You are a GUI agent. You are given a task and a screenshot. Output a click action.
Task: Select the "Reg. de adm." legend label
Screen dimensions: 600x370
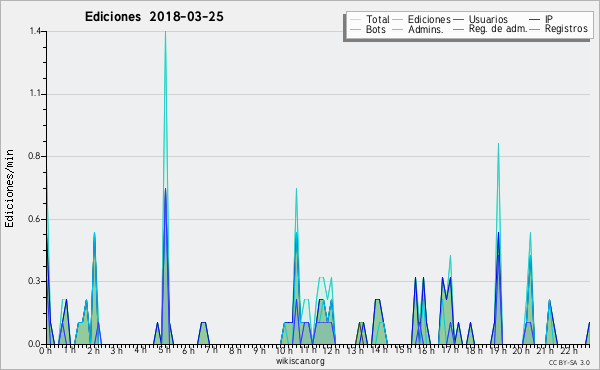pos(498,29)
